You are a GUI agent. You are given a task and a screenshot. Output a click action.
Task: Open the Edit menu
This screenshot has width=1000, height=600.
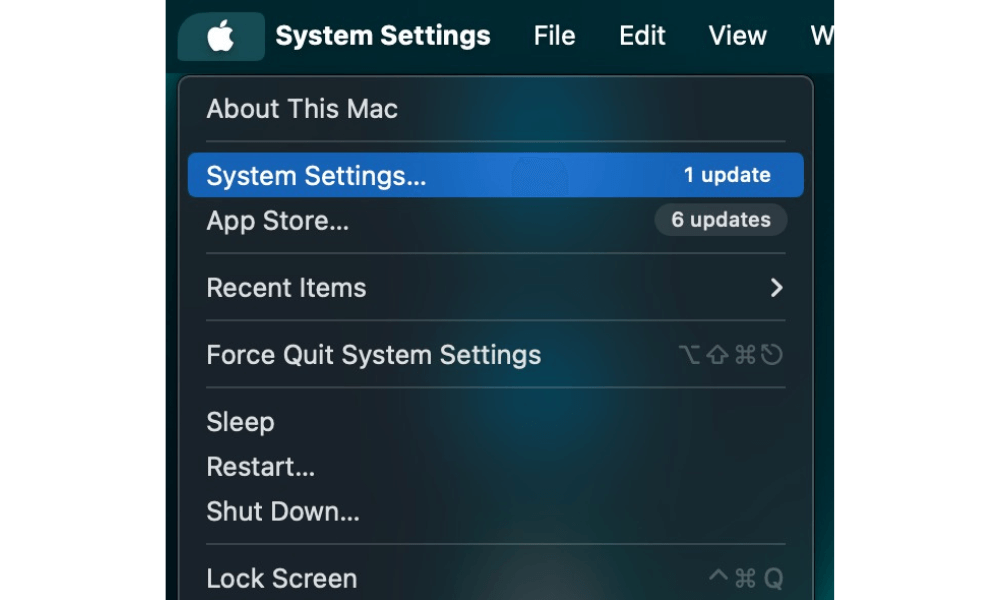(642, 36)
